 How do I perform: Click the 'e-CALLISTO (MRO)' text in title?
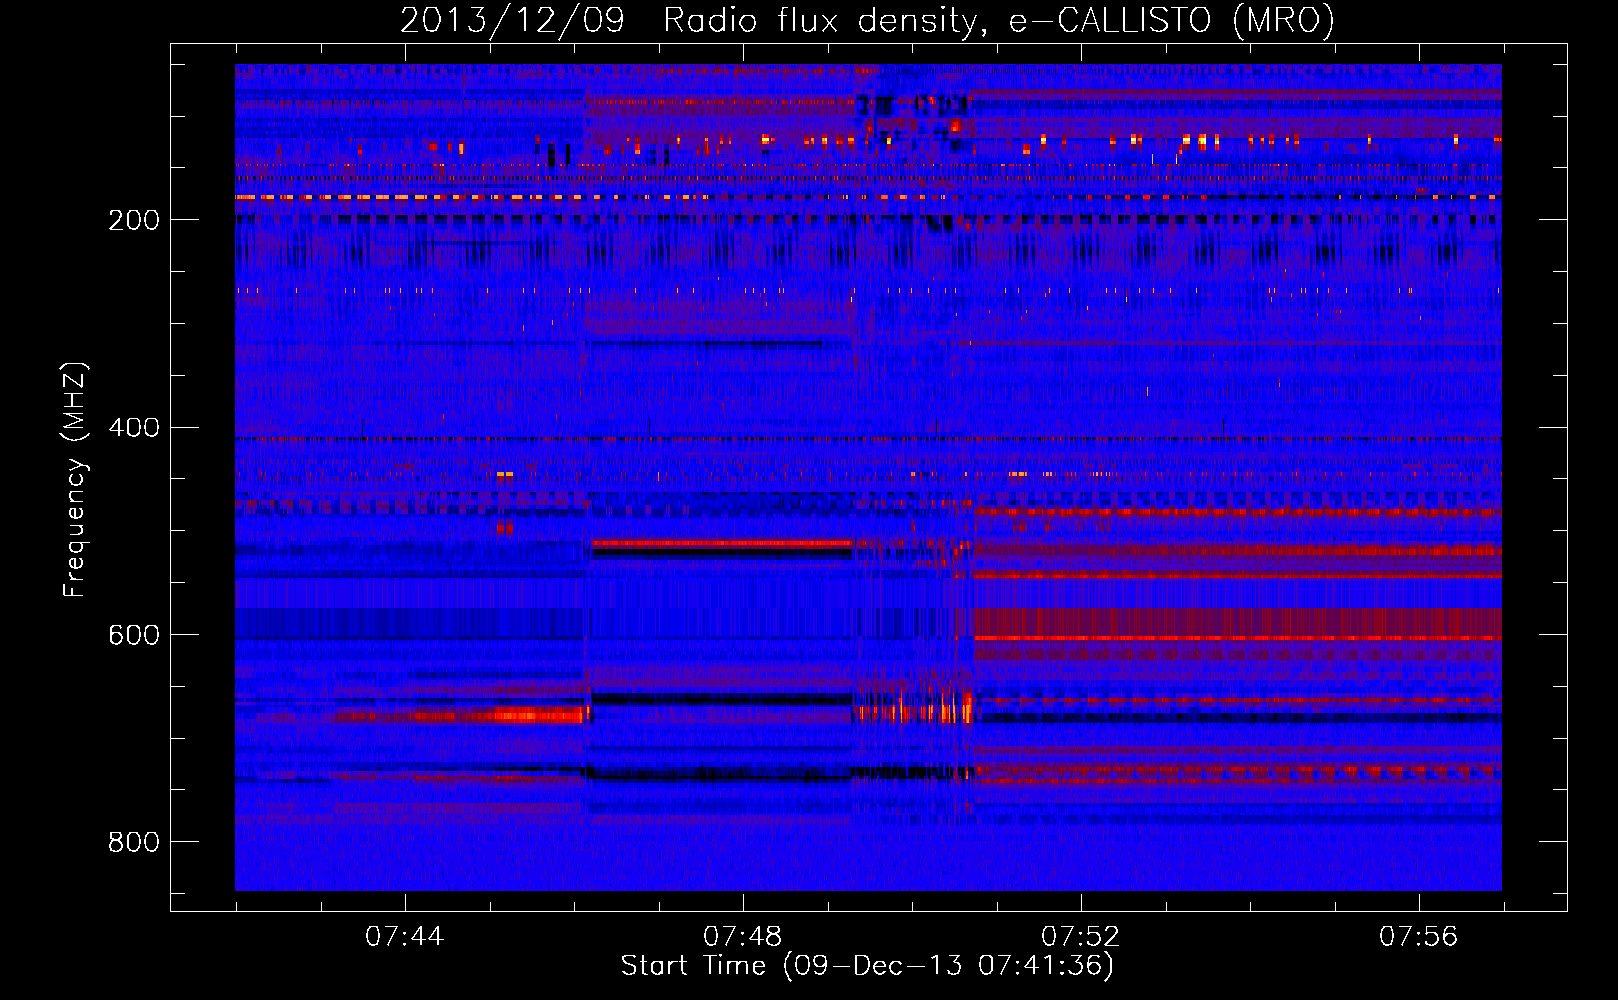[x=1172, y=21]
